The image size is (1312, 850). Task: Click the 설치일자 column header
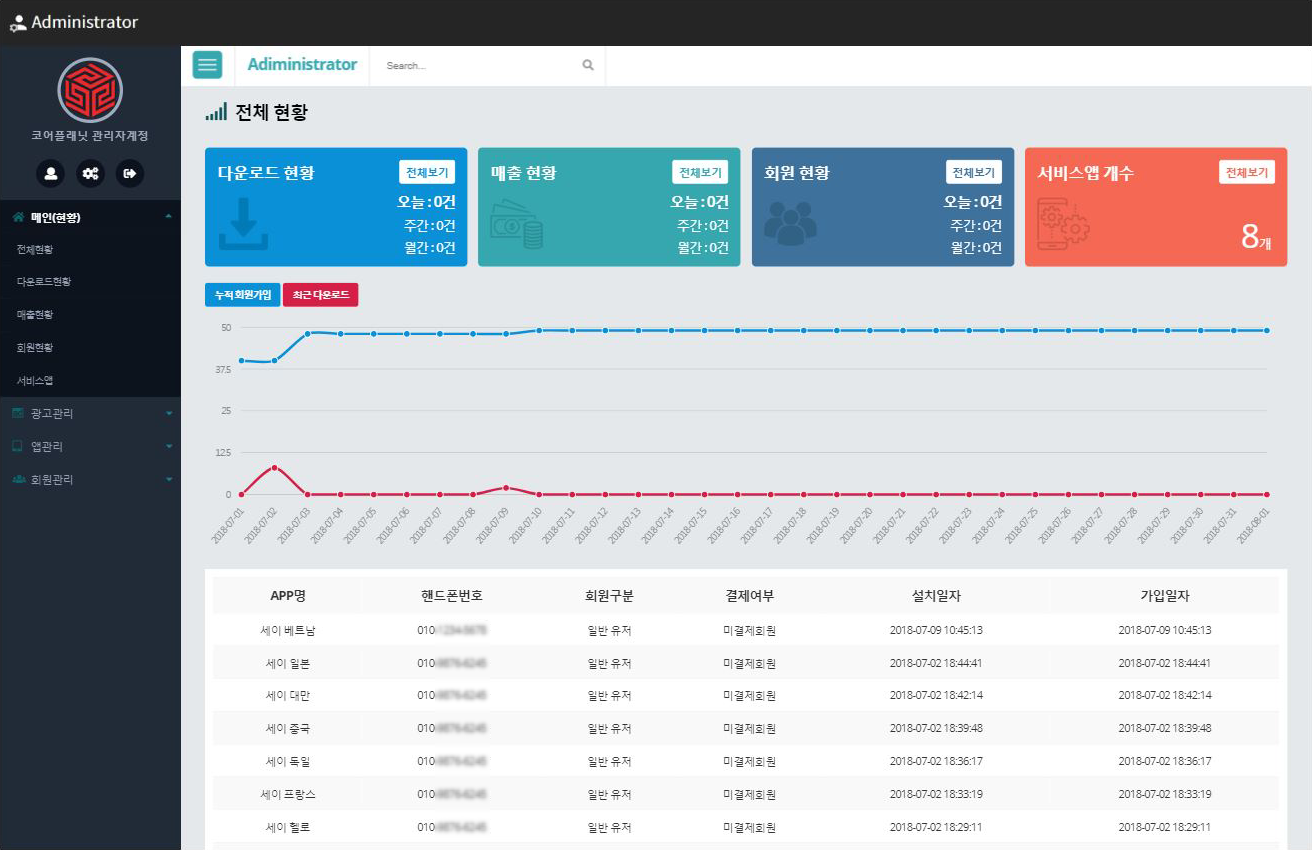936,596
